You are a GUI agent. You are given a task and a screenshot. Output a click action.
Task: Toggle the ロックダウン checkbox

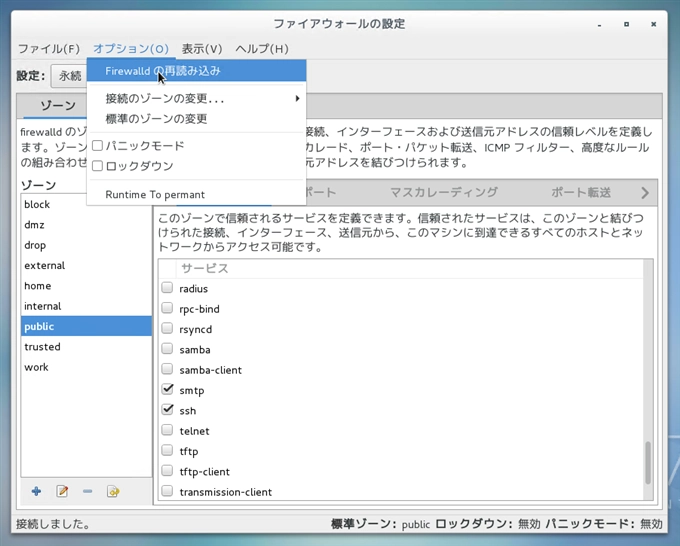98,166
